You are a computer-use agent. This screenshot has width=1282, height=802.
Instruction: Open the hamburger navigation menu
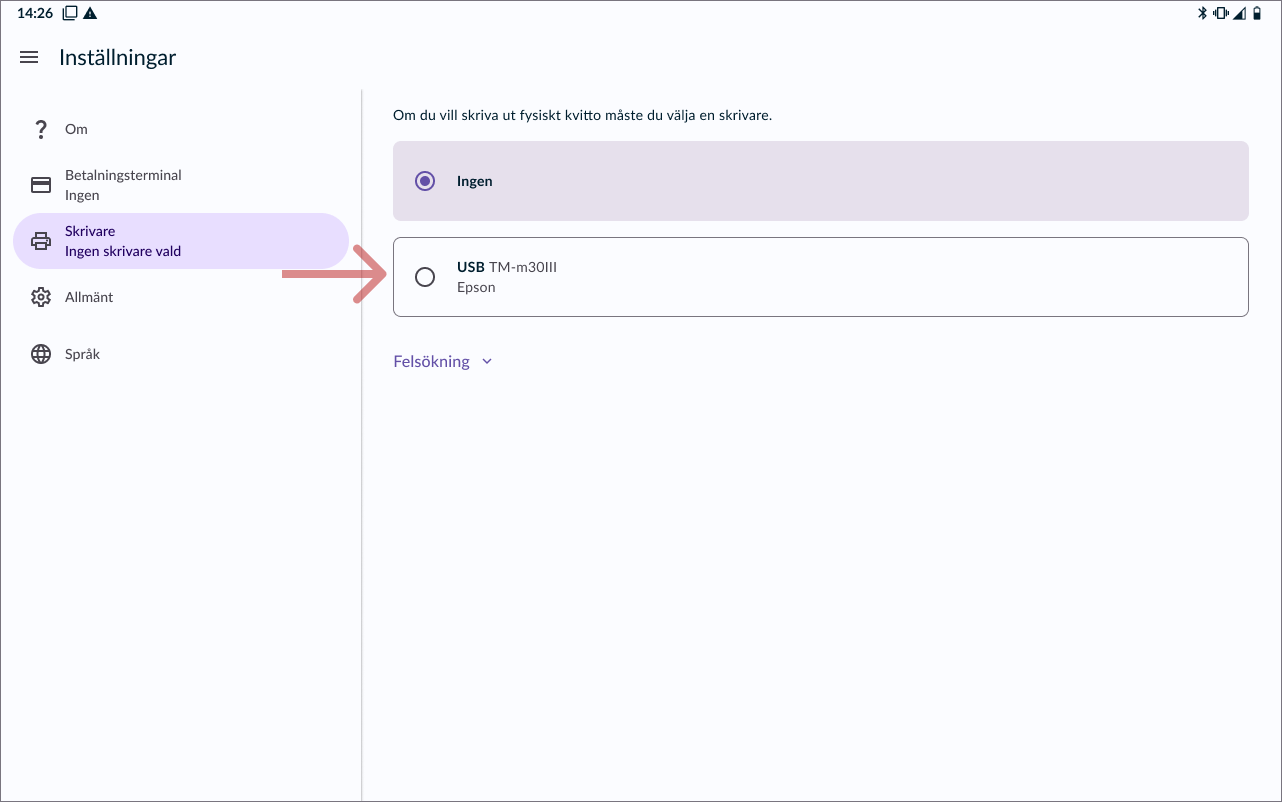coord(29,58)
